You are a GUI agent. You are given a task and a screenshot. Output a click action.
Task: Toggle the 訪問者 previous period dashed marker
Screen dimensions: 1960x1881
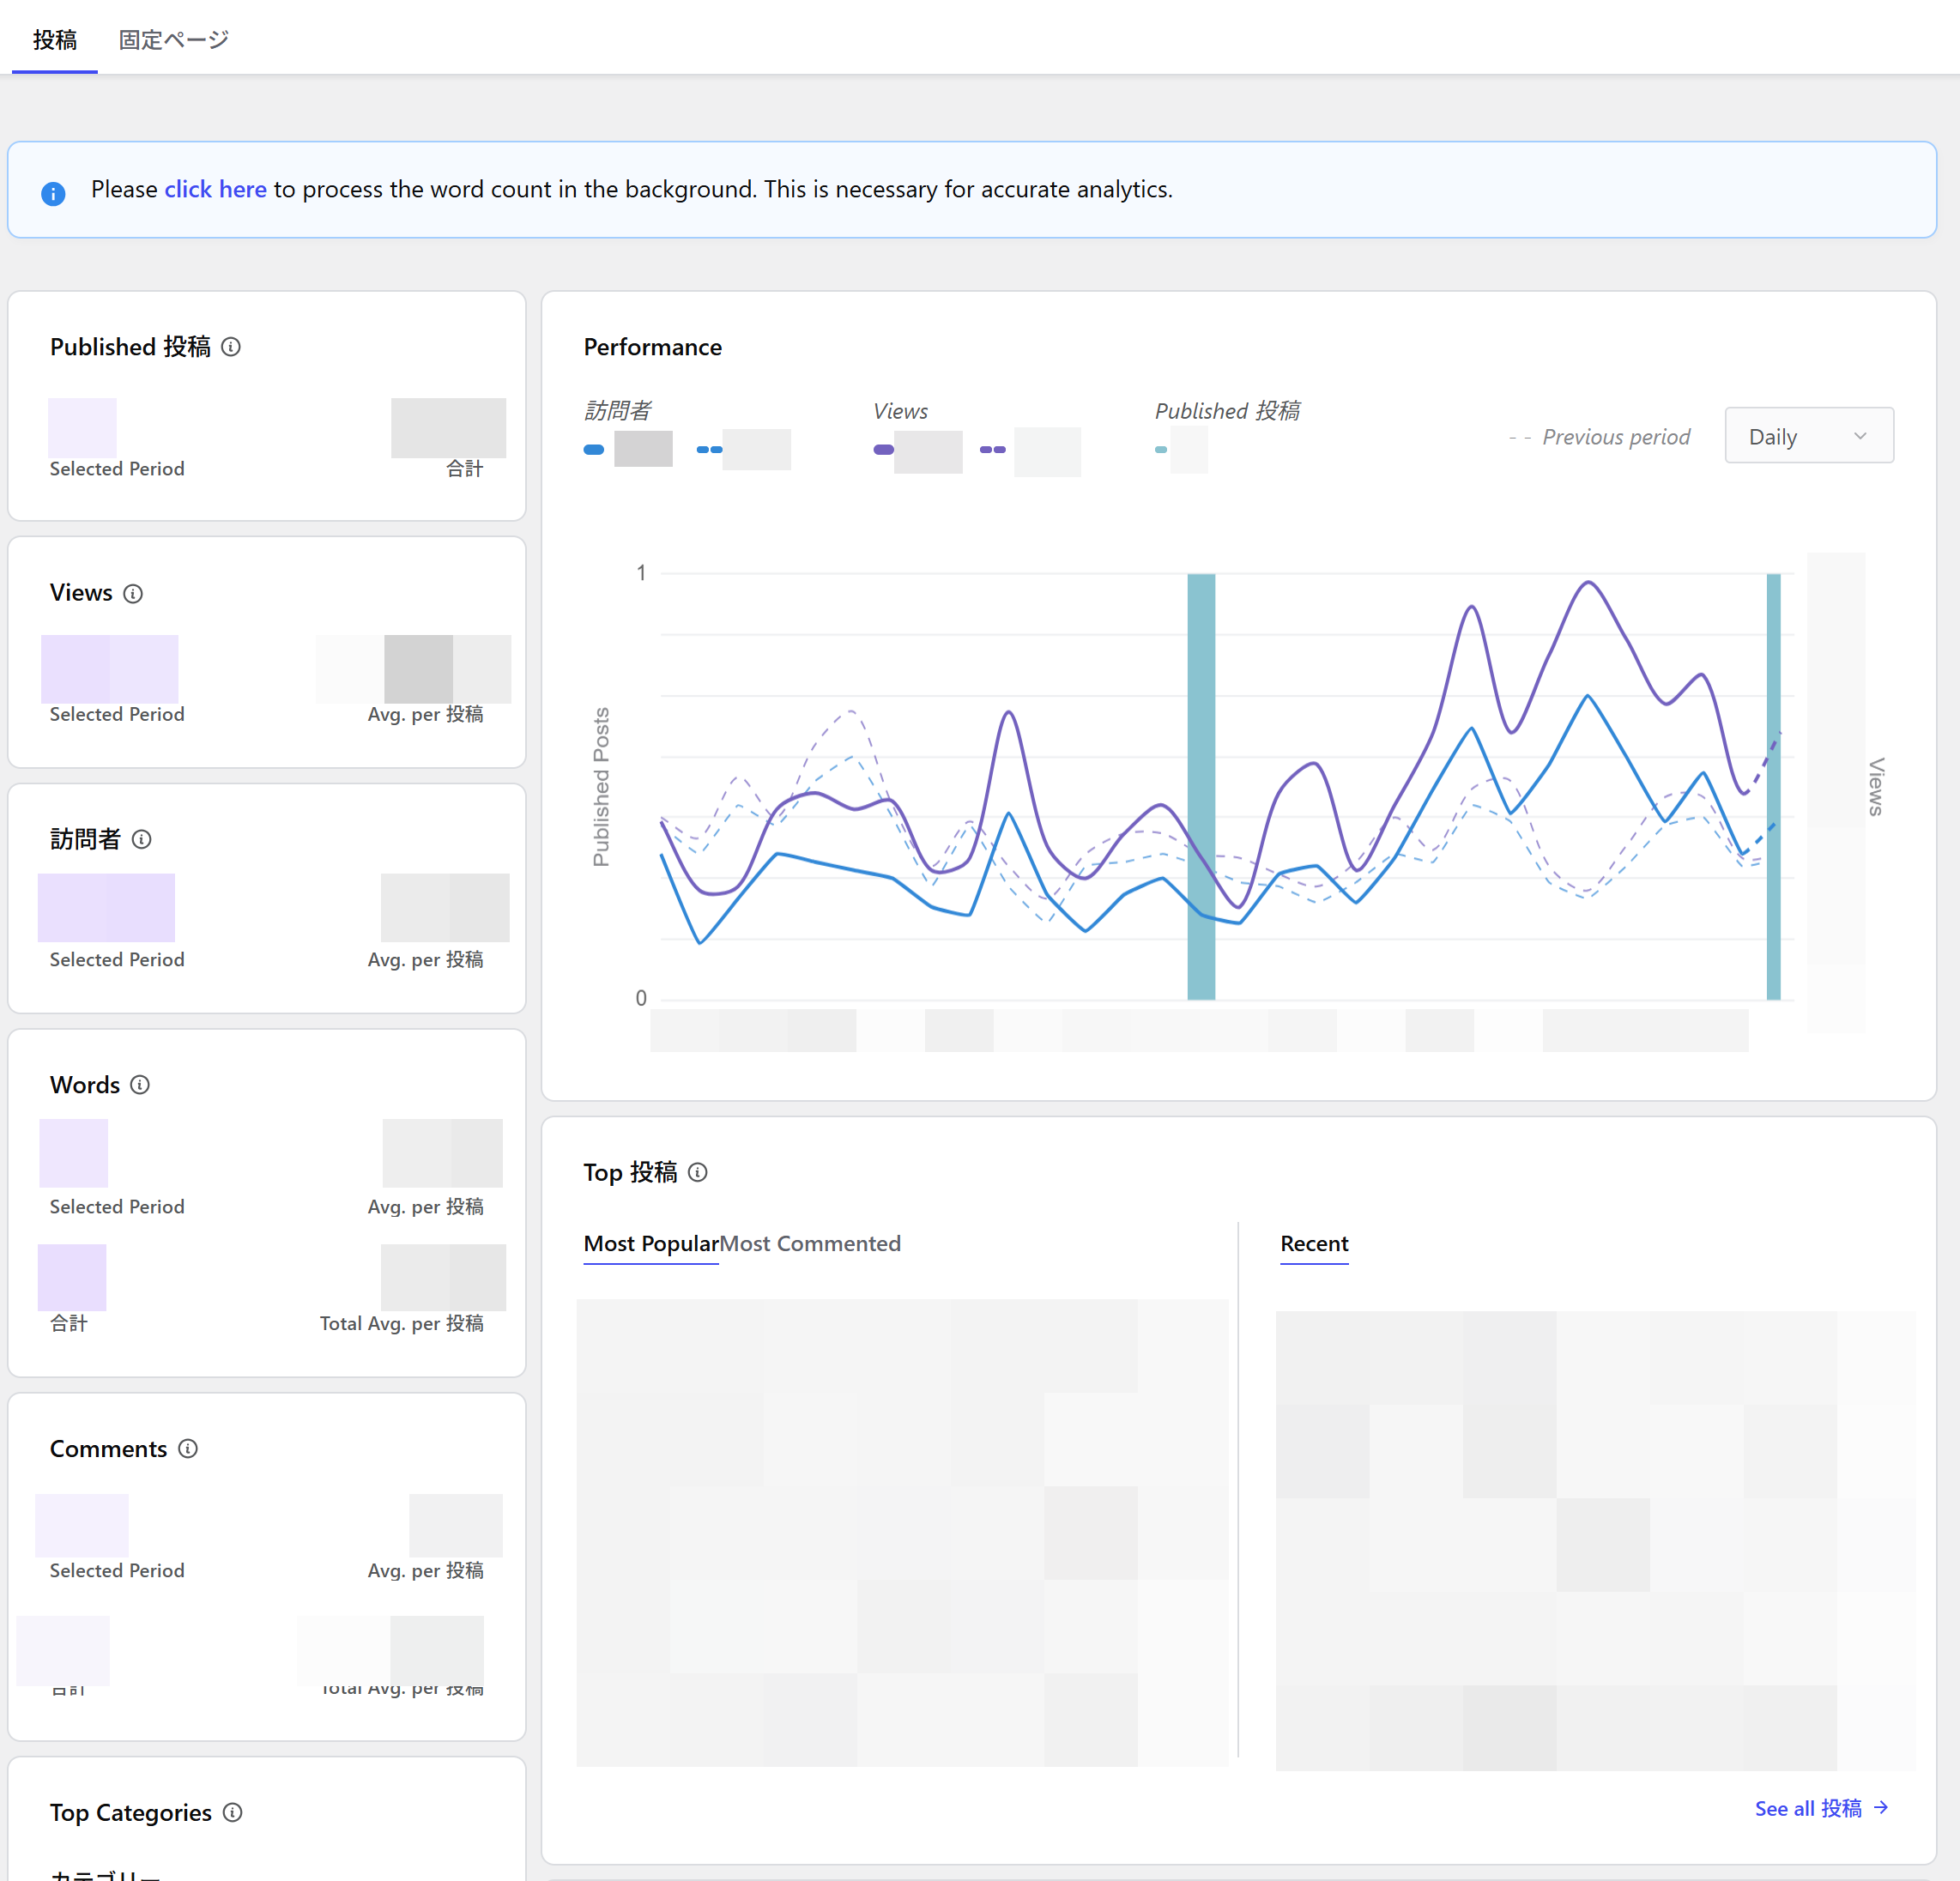click(709, 450)
